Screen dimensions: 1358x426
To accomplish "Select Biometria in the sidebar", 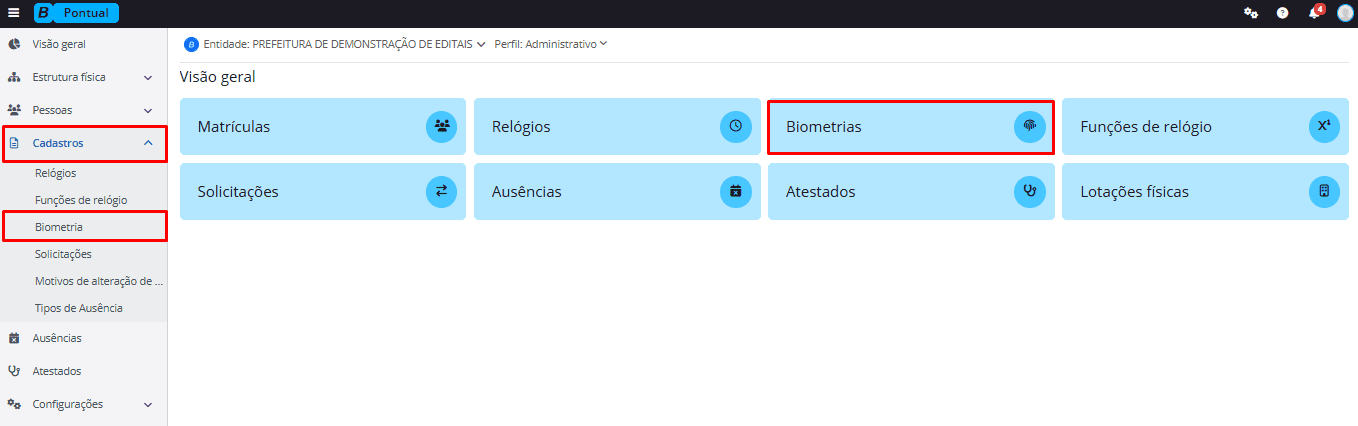I will point(59,227).
